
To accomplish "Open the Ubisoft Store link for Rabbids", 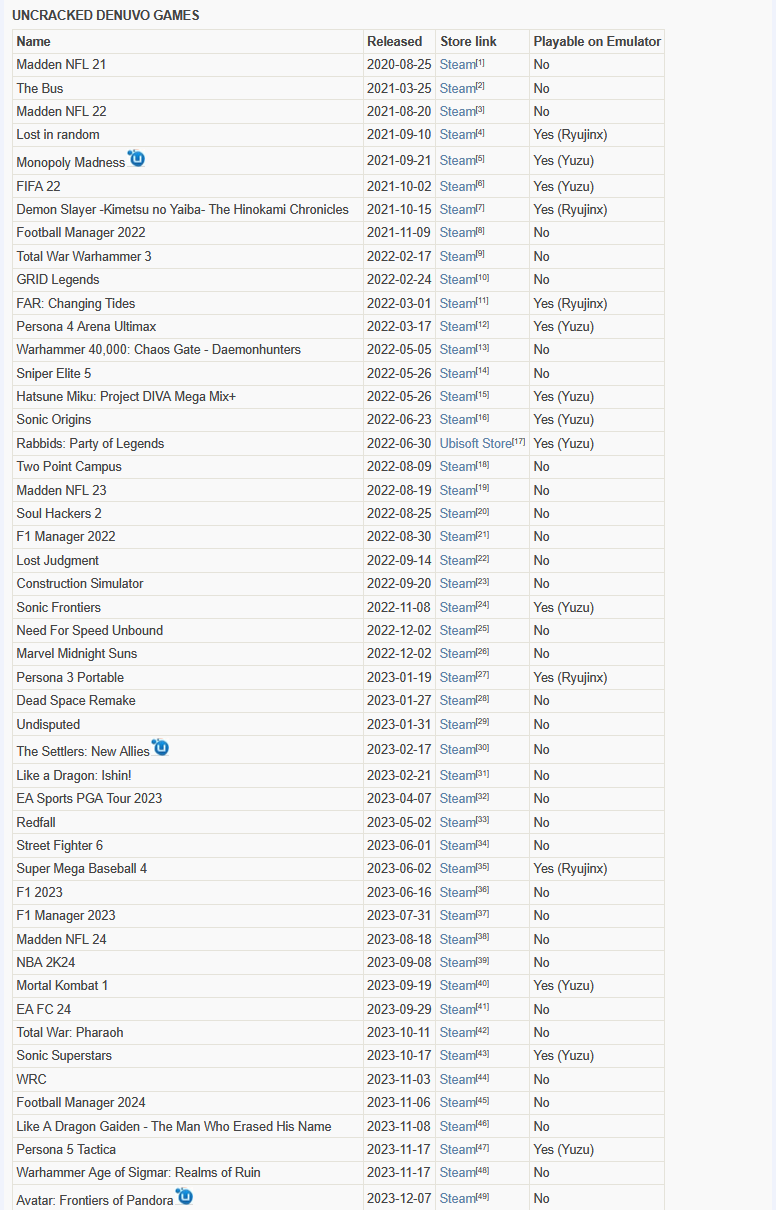I will pyautogui.click(x=476, y=444).
